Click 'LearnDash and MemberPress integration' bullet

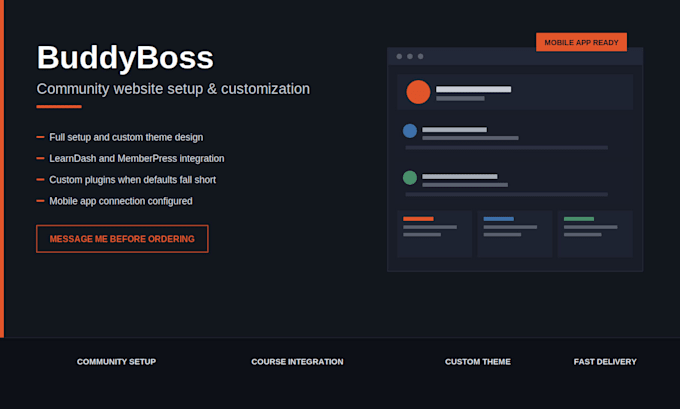tap(137, 158)
